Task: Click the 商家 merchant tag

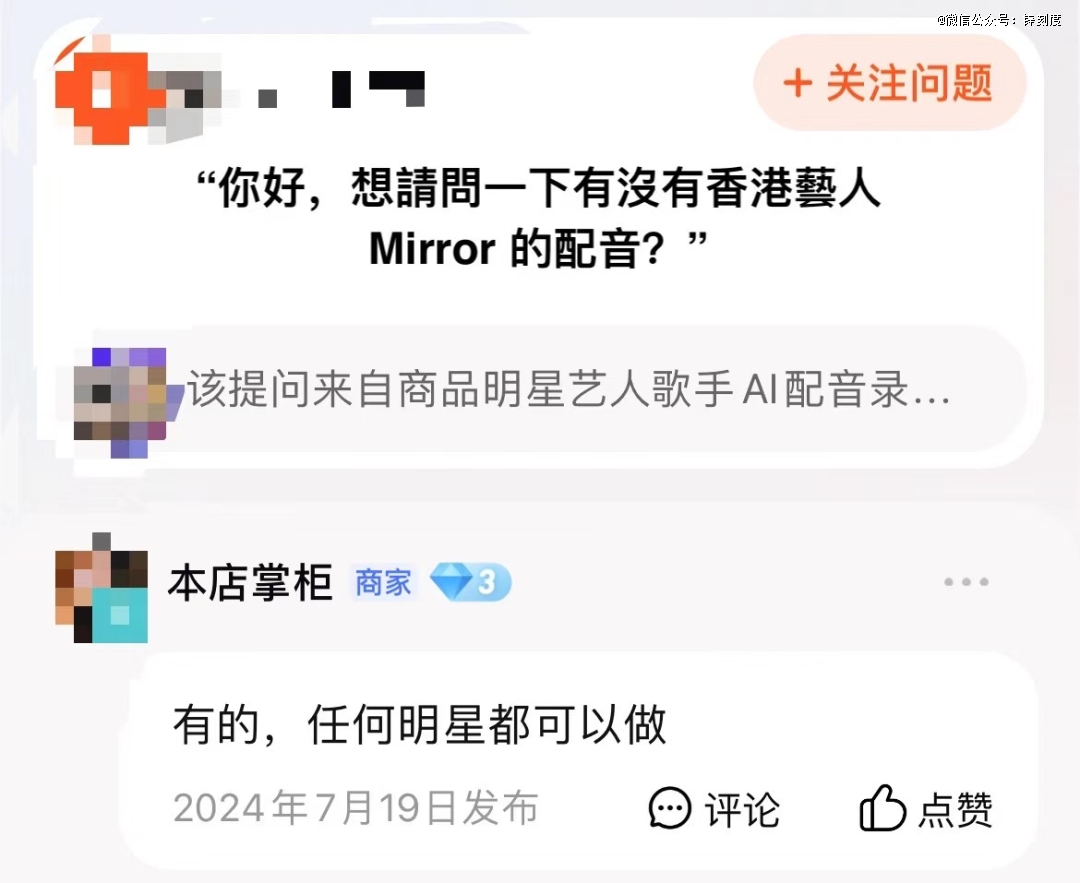Action: click(384, 583)
